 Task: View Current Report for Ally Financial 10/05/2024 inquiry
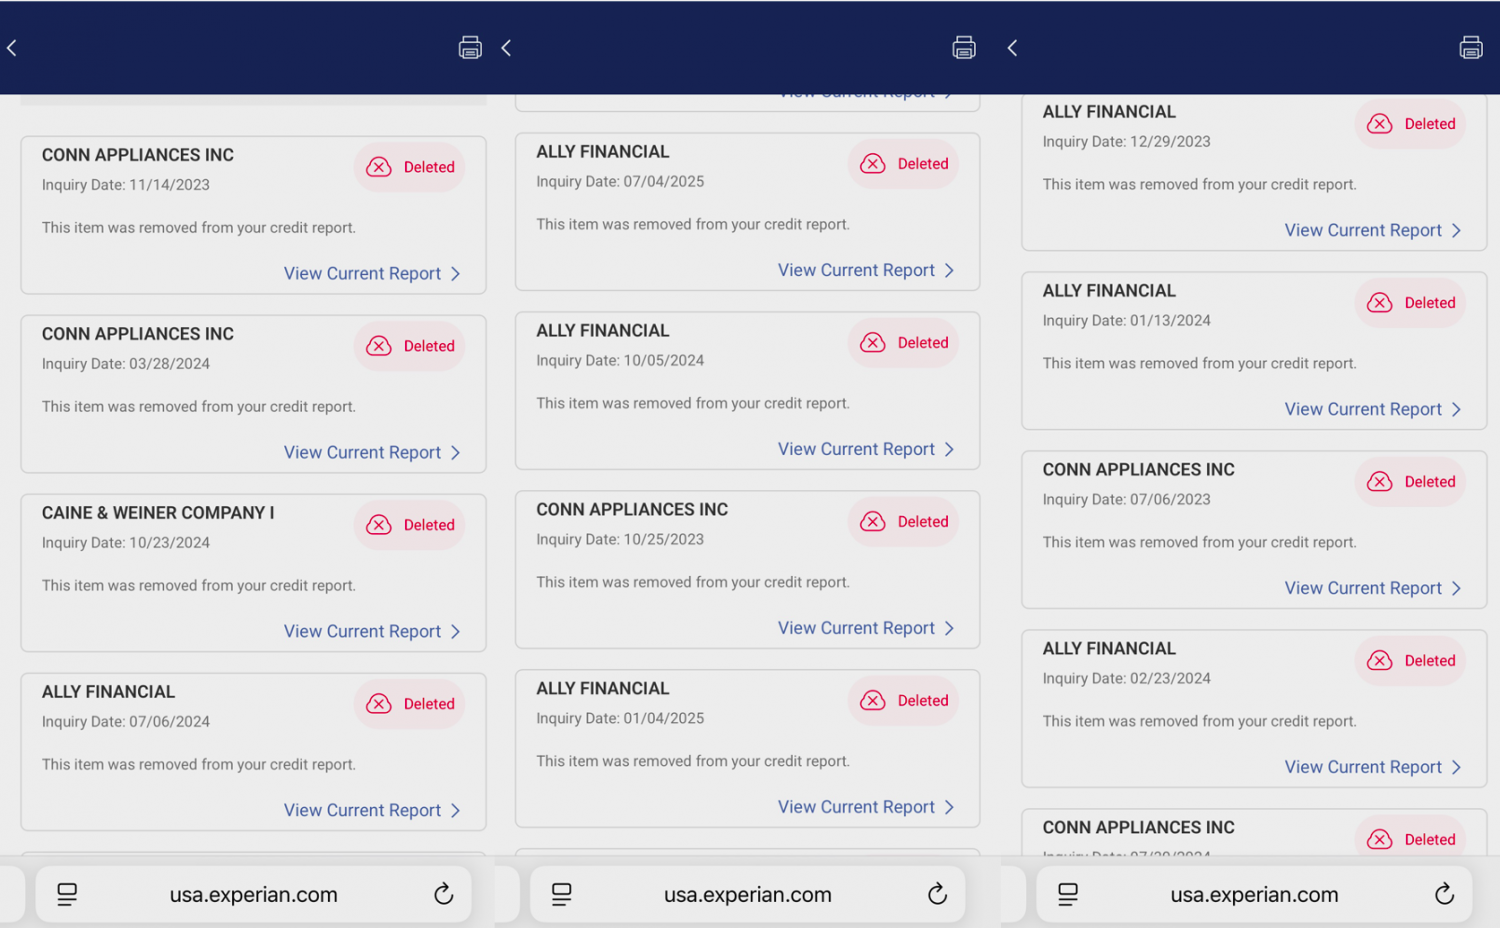tap(856, 449)
